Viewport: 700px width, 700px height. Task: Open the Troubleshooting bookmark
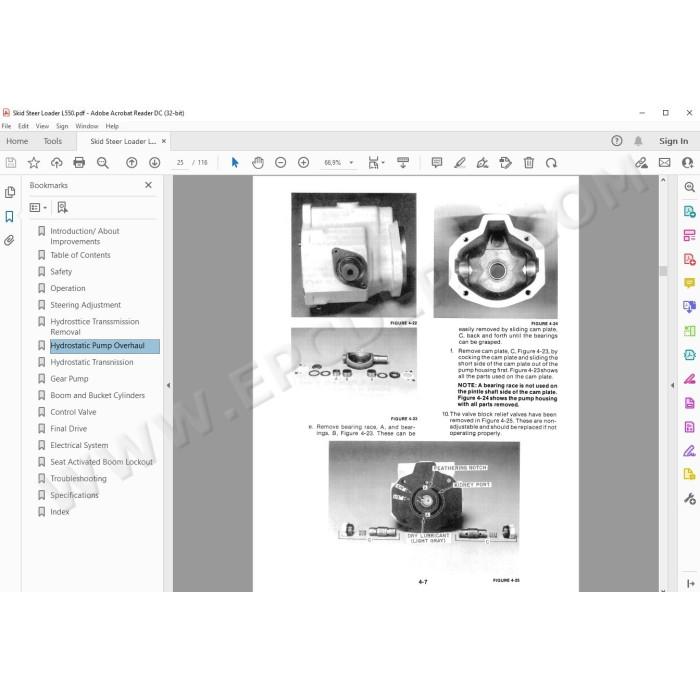click(78, 479)
